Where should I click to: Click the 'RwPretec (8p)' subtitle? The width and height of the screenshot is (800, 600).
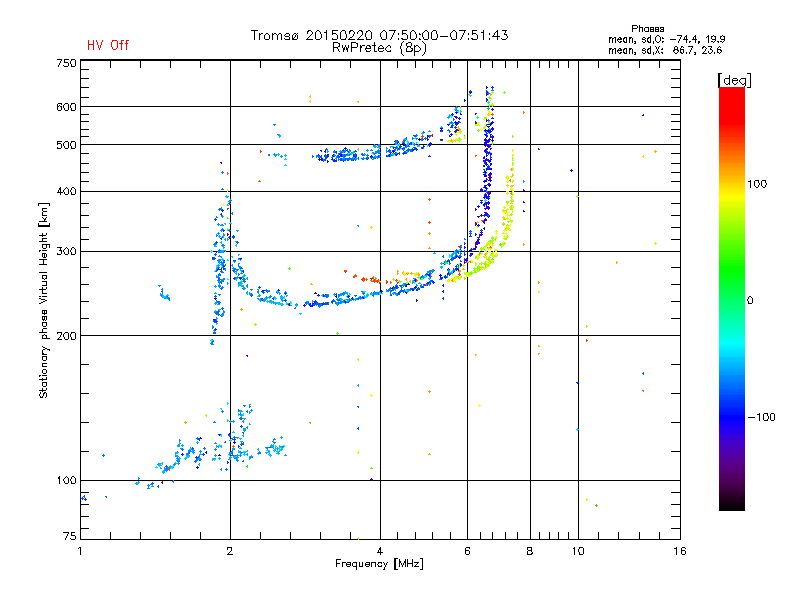point(379,48)
